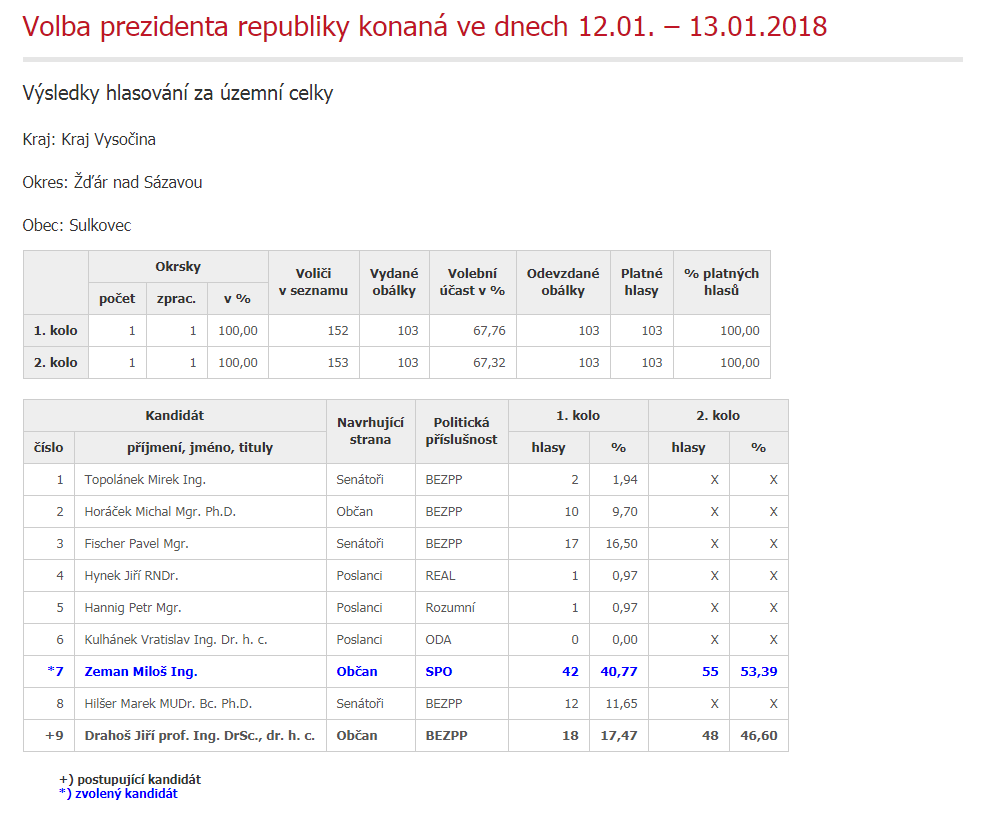The width and height of the screenshot is (985, 819).
Task: Click Fischer's percentage '16,50'
Action: [x=621, y=543]
